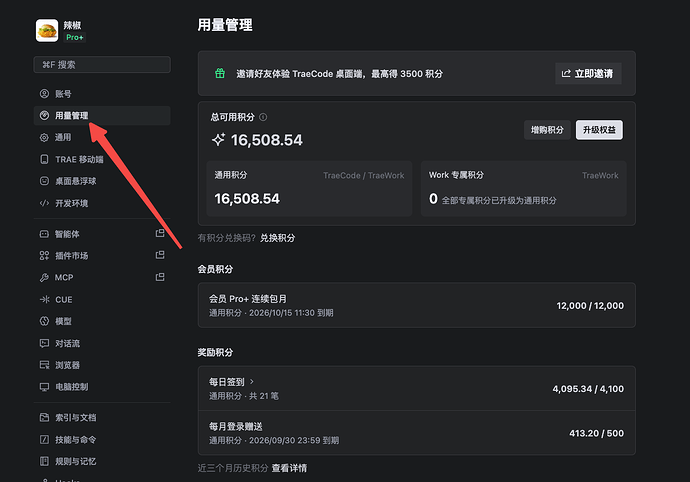This screenshot has width=690, height=482.
Task: Open 账号 account icon in sidebar
Action: [44, 94]
